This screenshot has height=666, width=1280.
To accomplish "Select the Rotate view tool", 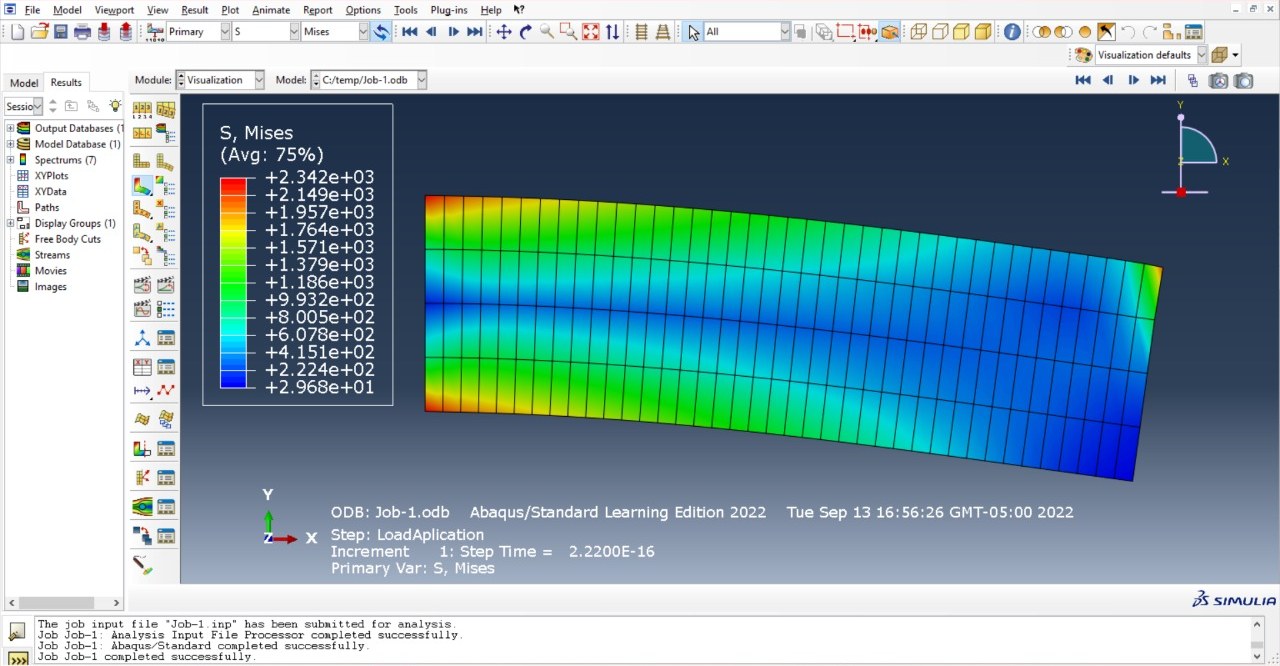I will pyautogui.click(x=525, y=32).
